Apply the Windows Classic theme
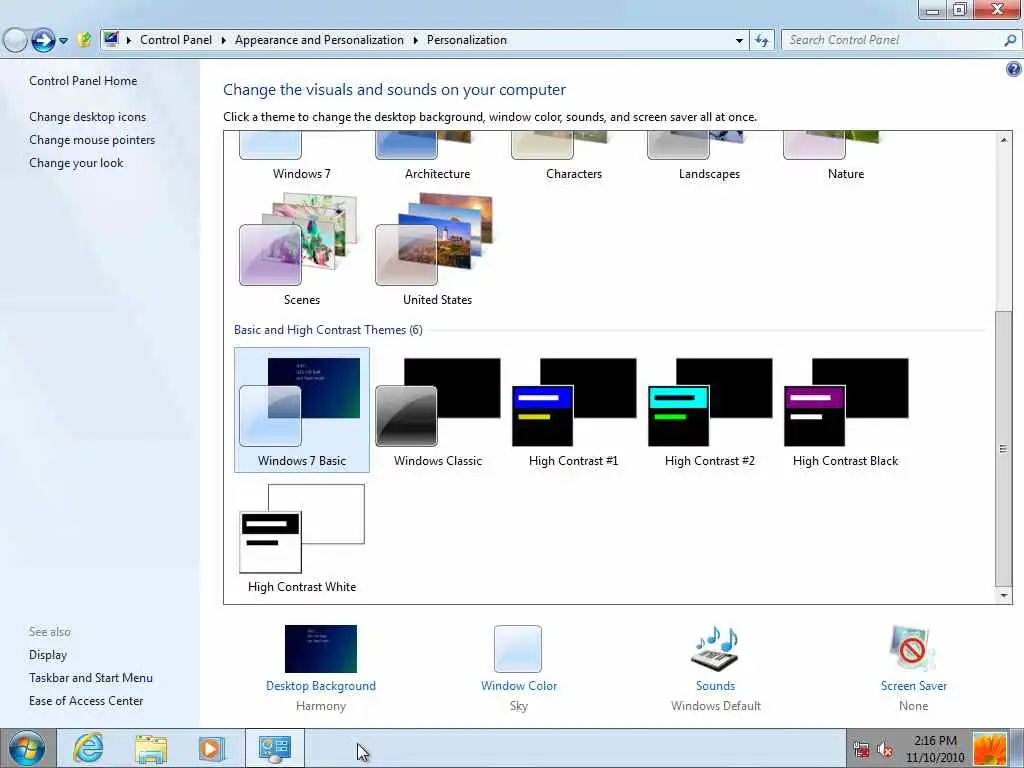The height and width of the screenshot is (768, 1024). (438, 410)
